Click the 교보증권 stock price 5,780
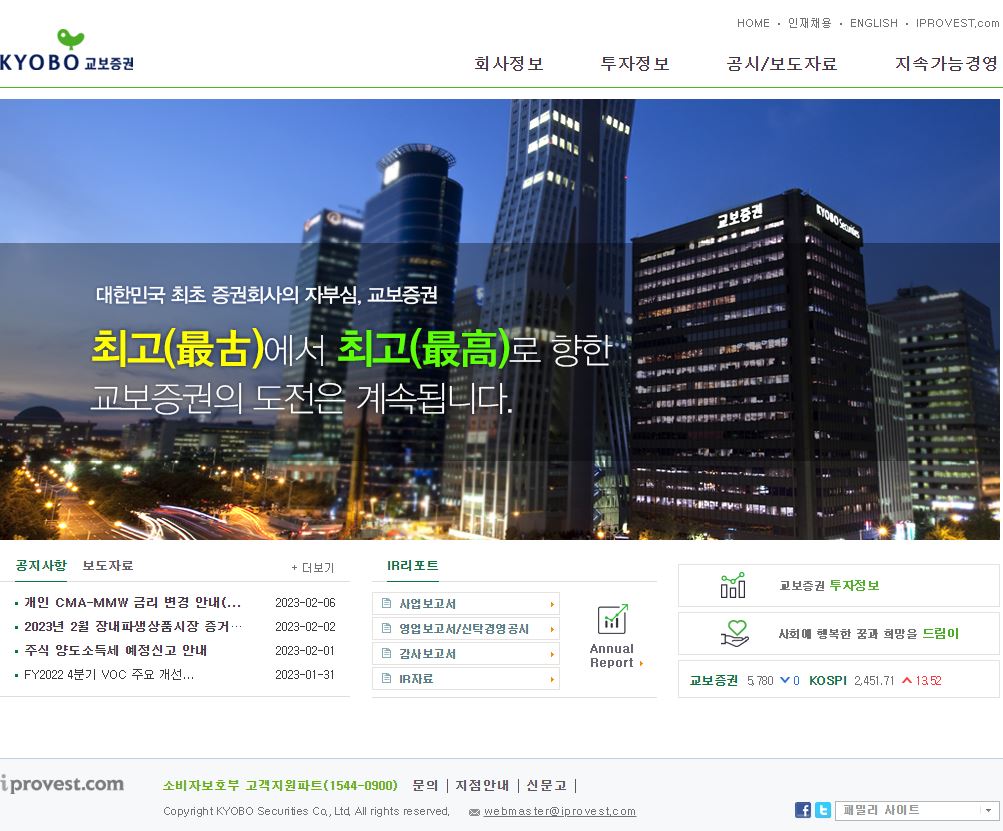This screenshot has width=1003, height=831. pos(760,681)
